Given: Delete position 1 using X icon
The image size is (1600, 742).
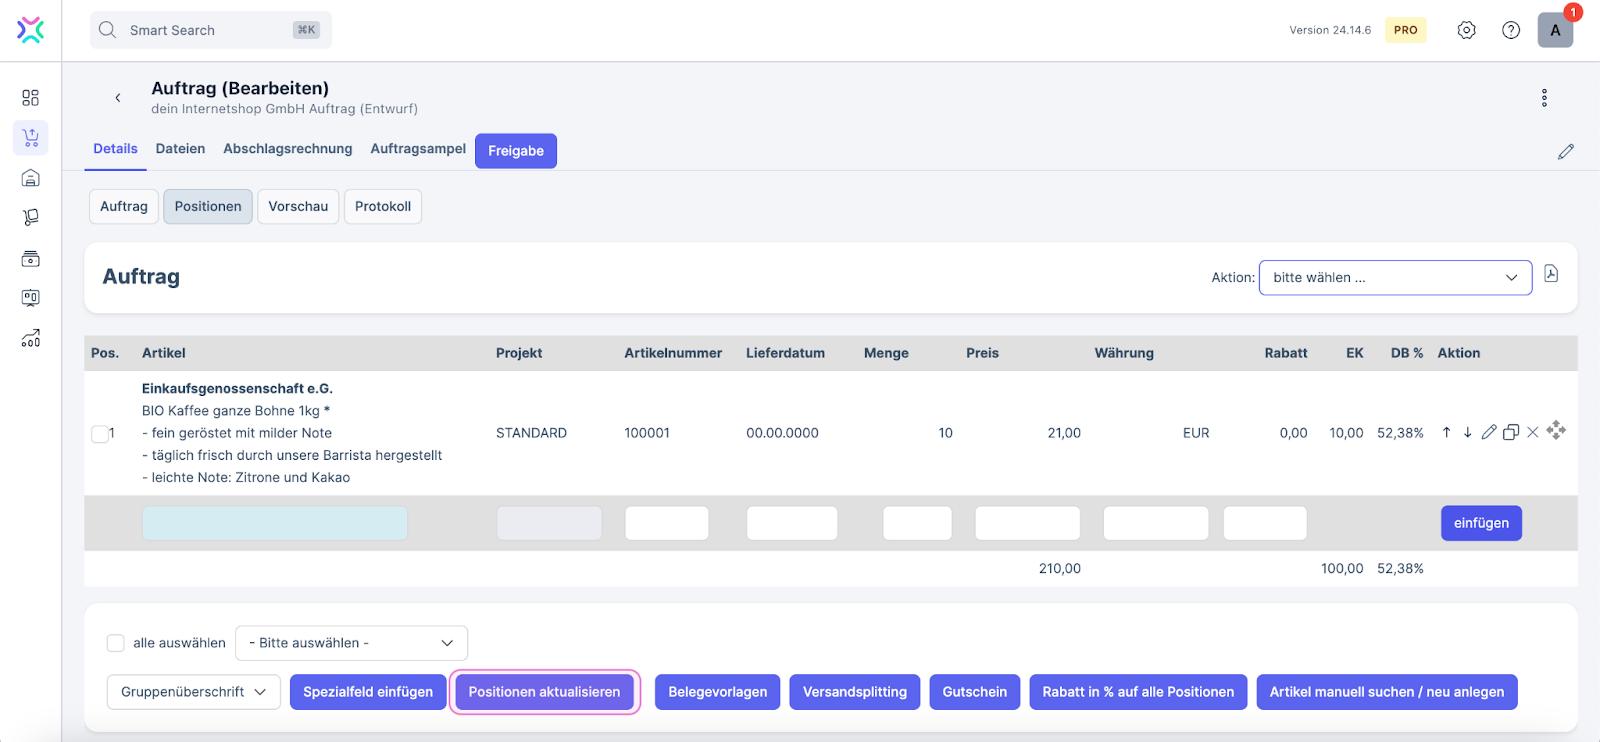Looking at the screenshot, I should (x=1533, y=432).
